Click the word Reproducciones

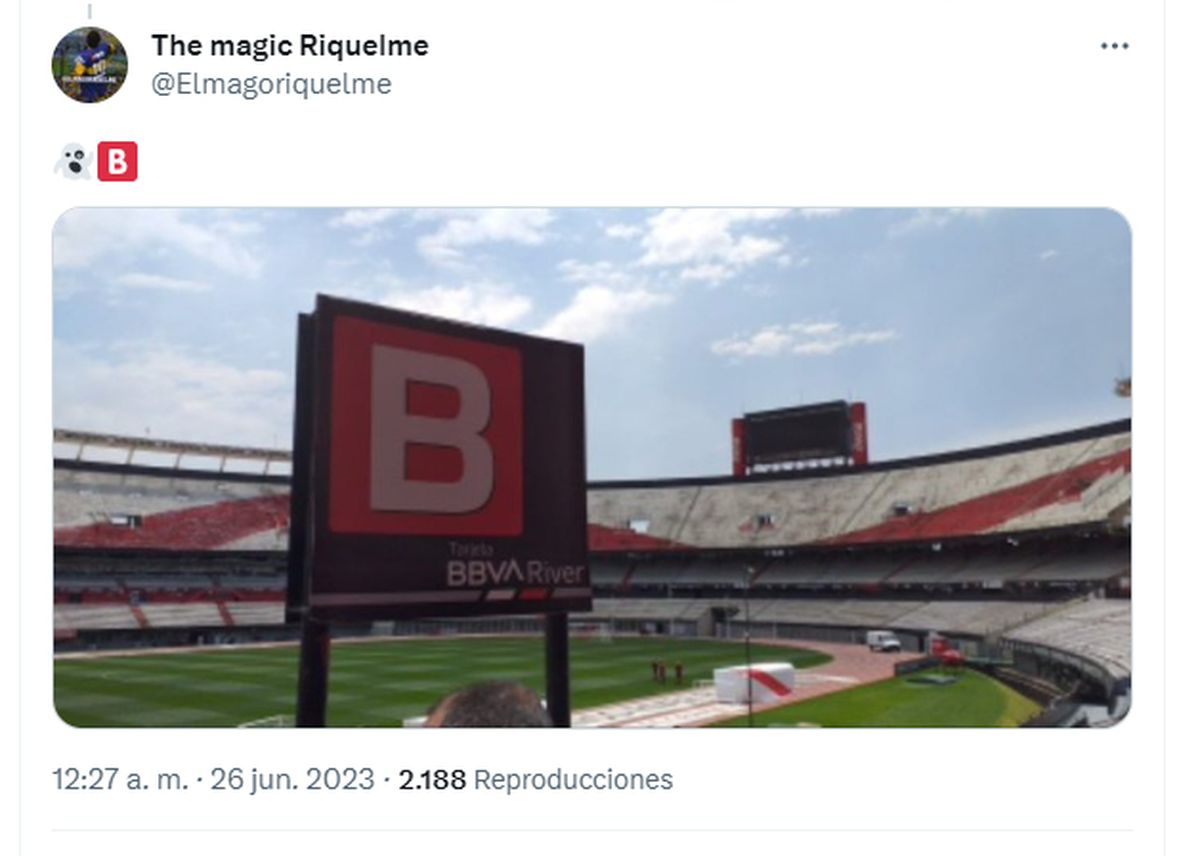(x=573, y=779)
